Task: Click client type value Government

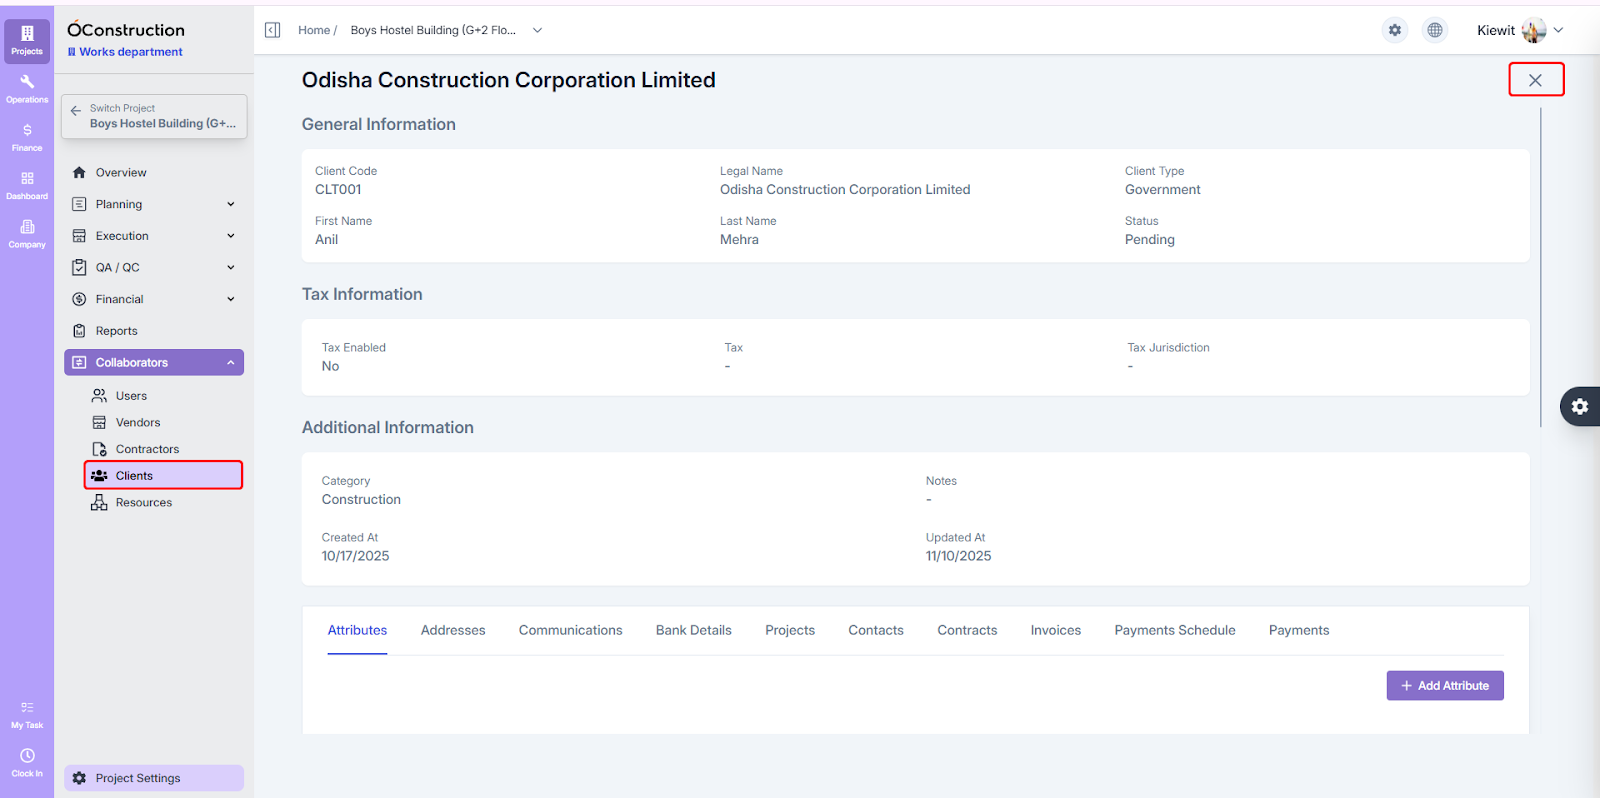Action: click(x=1163, y=190)
